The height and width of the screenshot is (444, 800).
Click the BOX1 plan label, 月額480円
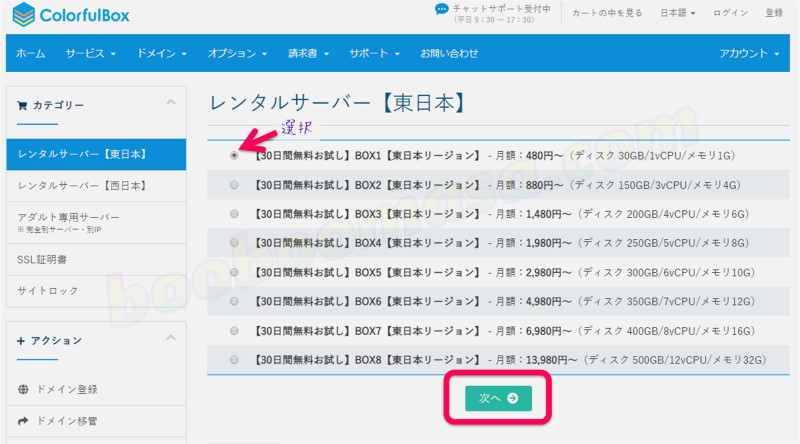click(x=494, y=156)
